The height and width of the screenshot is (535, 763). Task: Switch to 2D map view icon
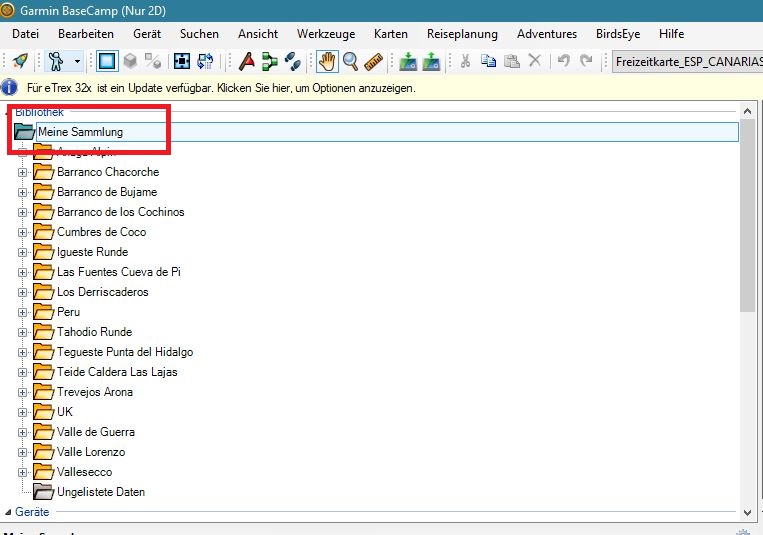point(107,61)
